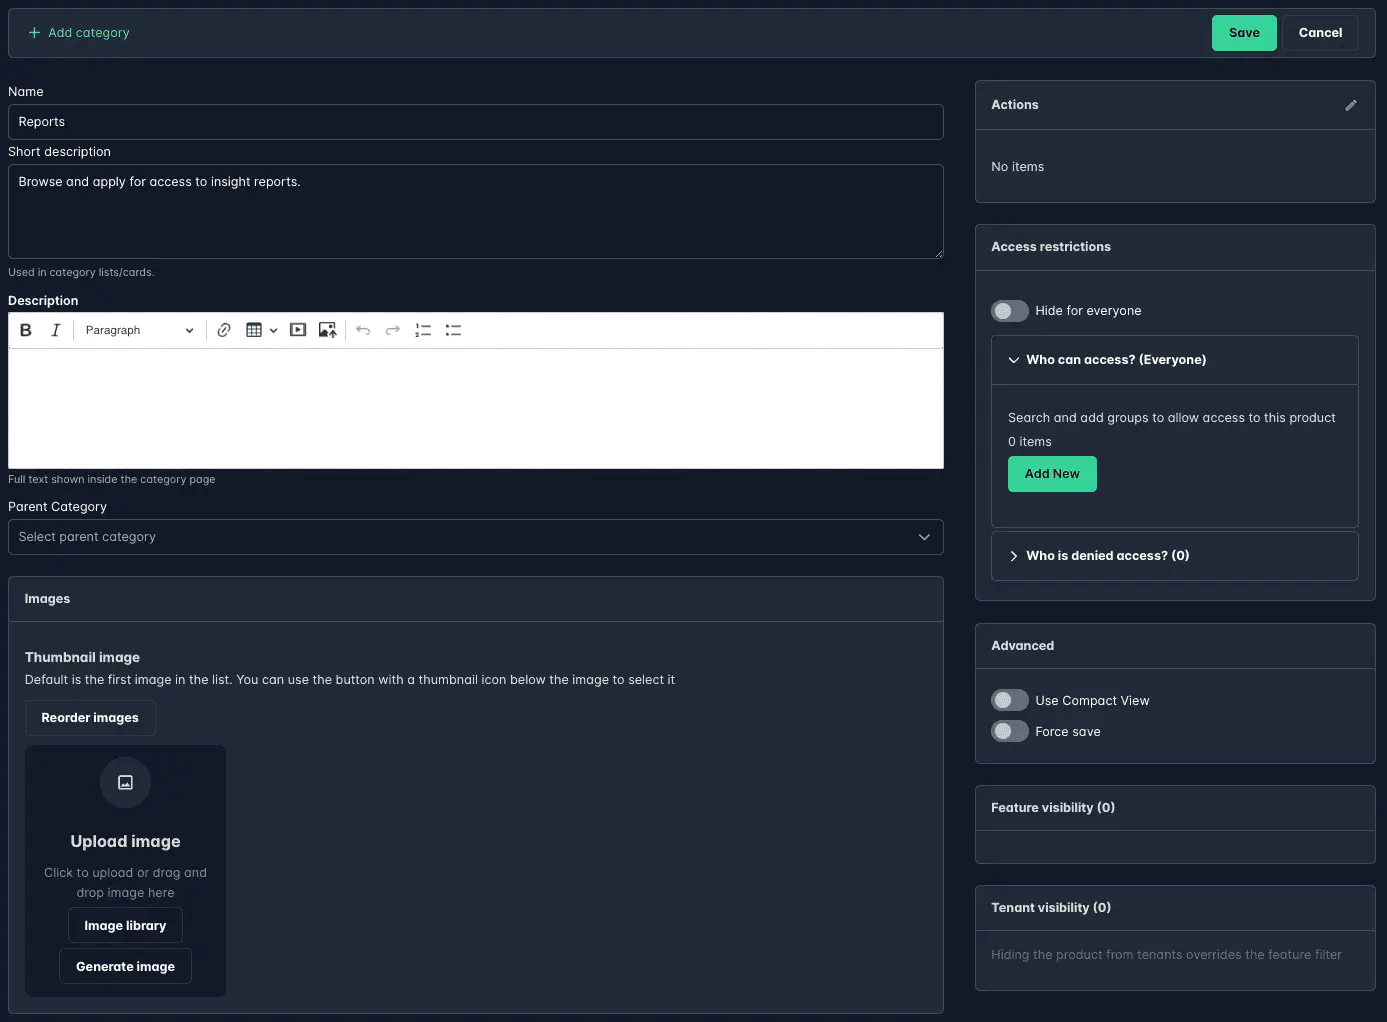Viewport: 1387px width, 1022px height.
Task: Undo the last description edit
Action: (x=362, y=330)
